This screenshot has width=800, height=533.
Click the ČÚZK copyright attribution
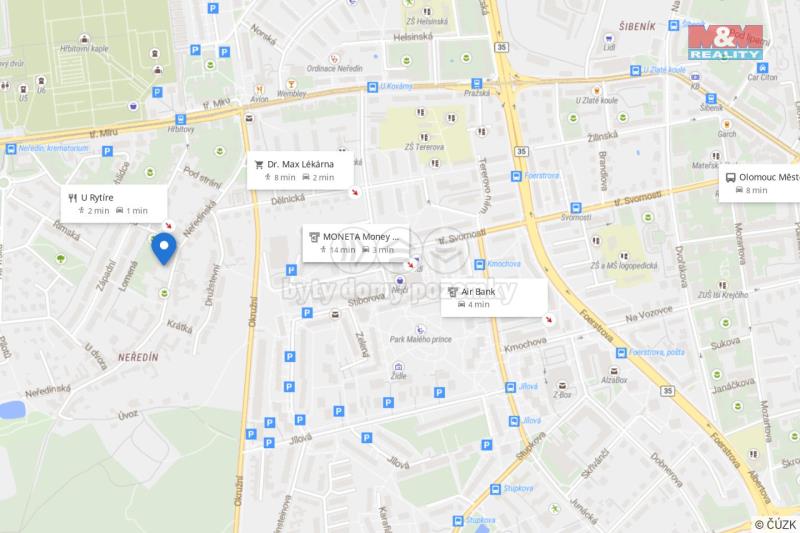pyautogui.click(x=776, y=524)
